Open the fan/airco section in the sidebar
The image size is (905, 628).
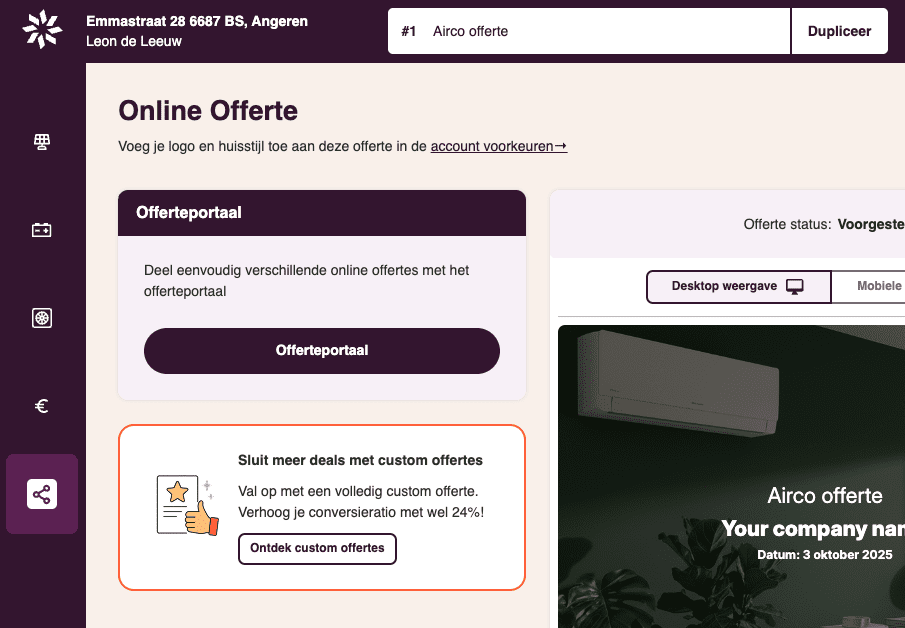(42, 318)
